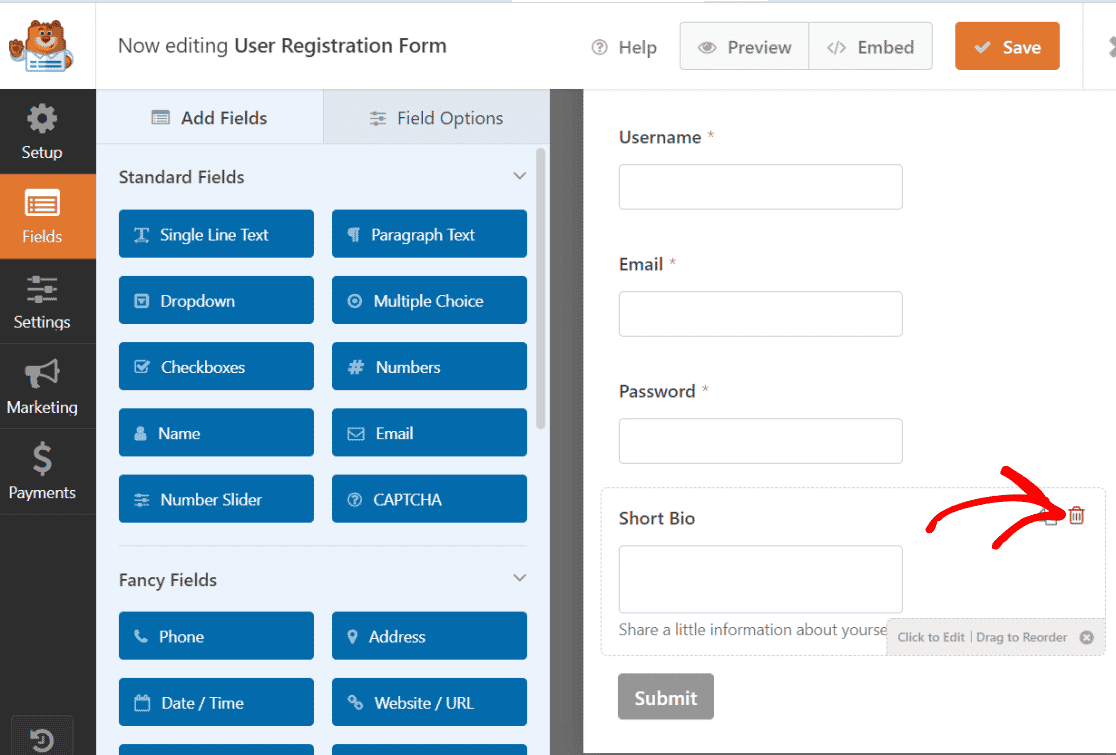The height and width of the screenshot is (755, 1116).
Task: Add a Number Slider field
Action: 215,498
